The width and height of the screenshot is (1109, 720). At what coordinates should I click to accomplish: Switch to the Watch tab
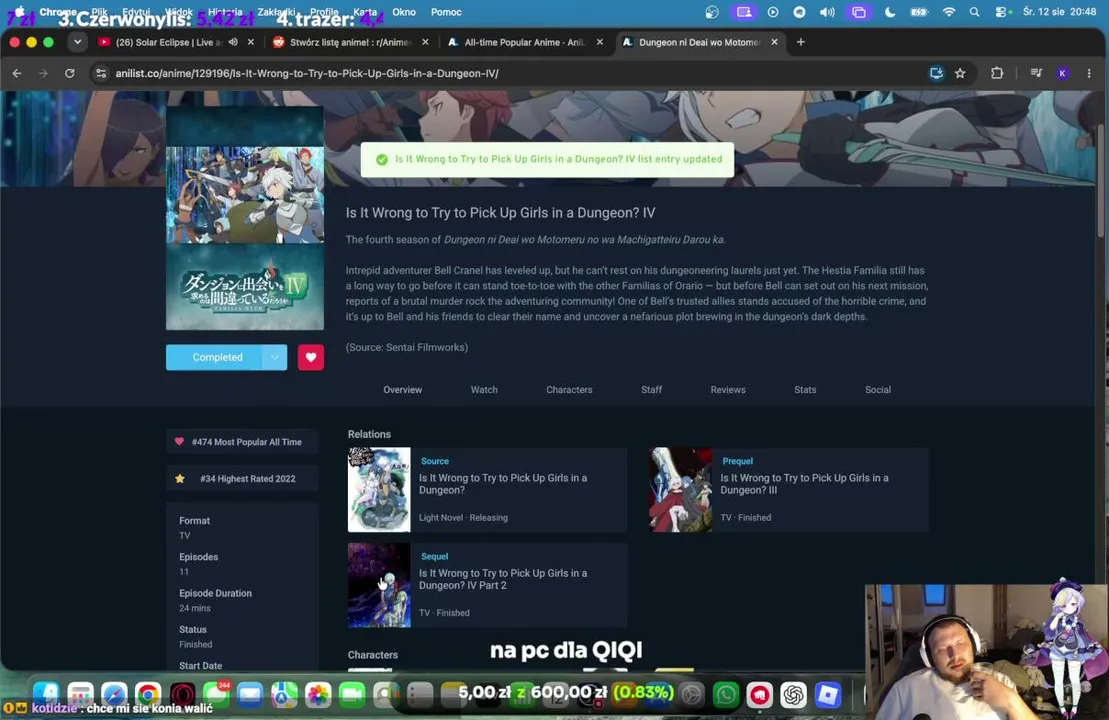click(x=484, y=390)
